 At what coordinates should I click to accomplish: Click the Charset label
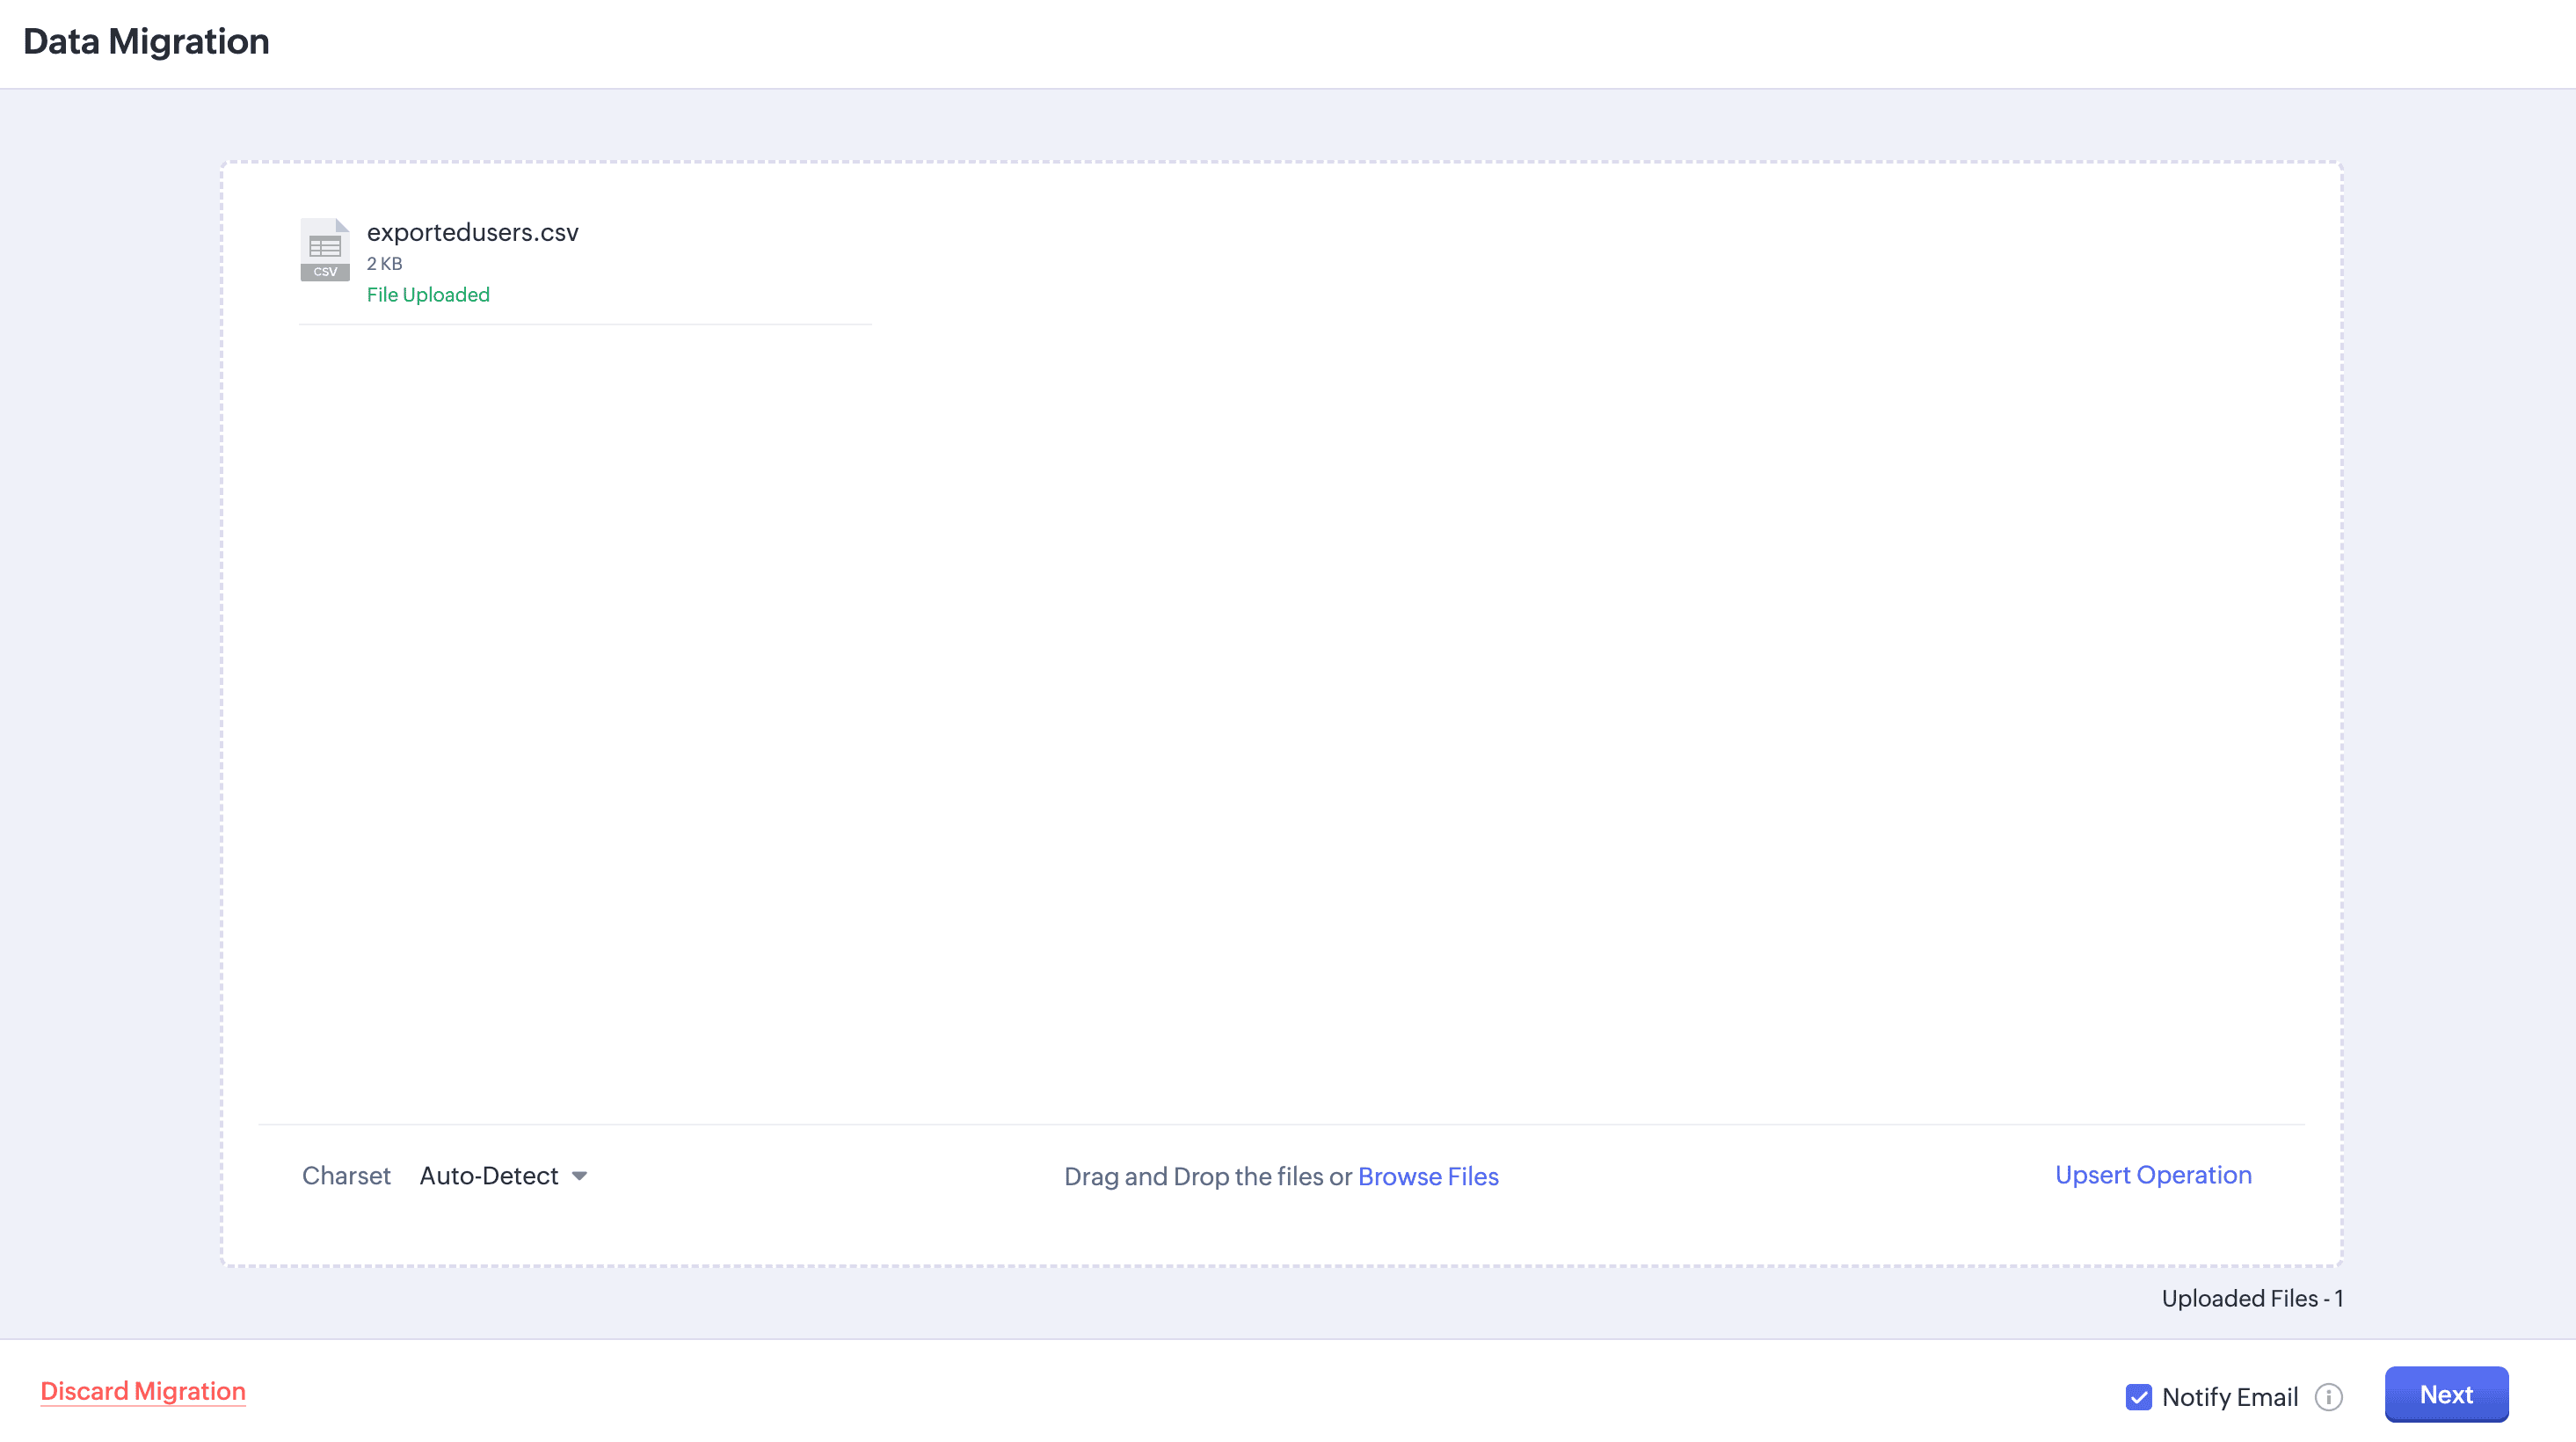(346, 1176)
